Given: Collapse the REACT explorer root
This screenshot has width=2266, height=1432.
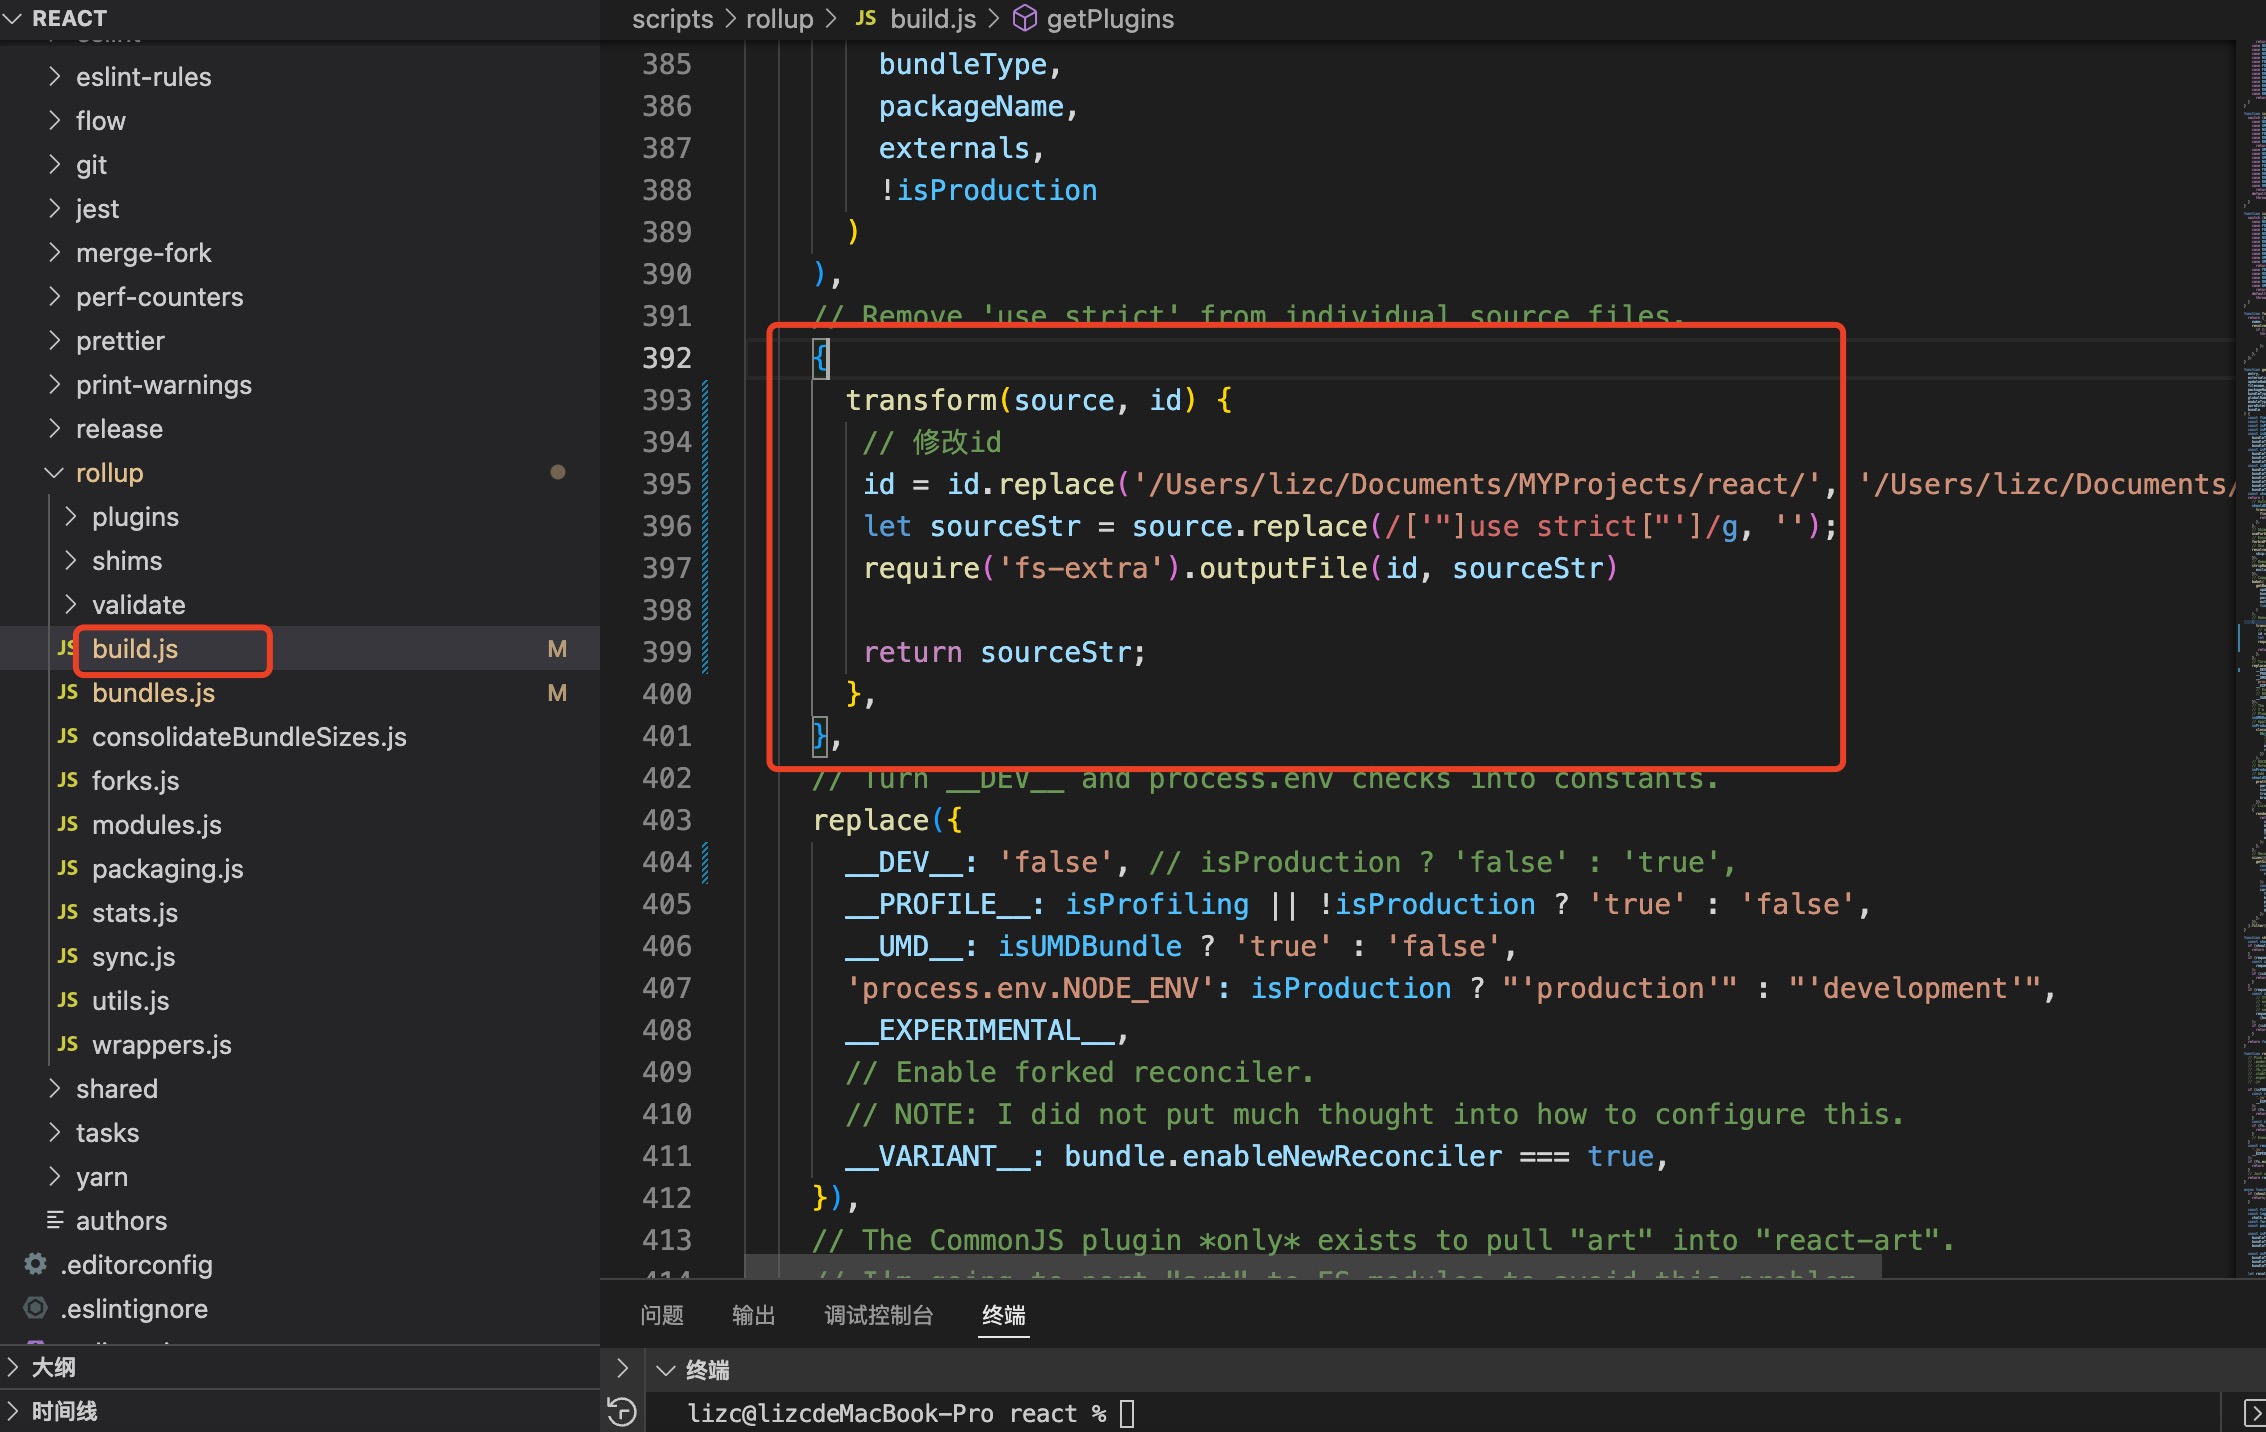Looking at the screenshot, I should point(13,18).
